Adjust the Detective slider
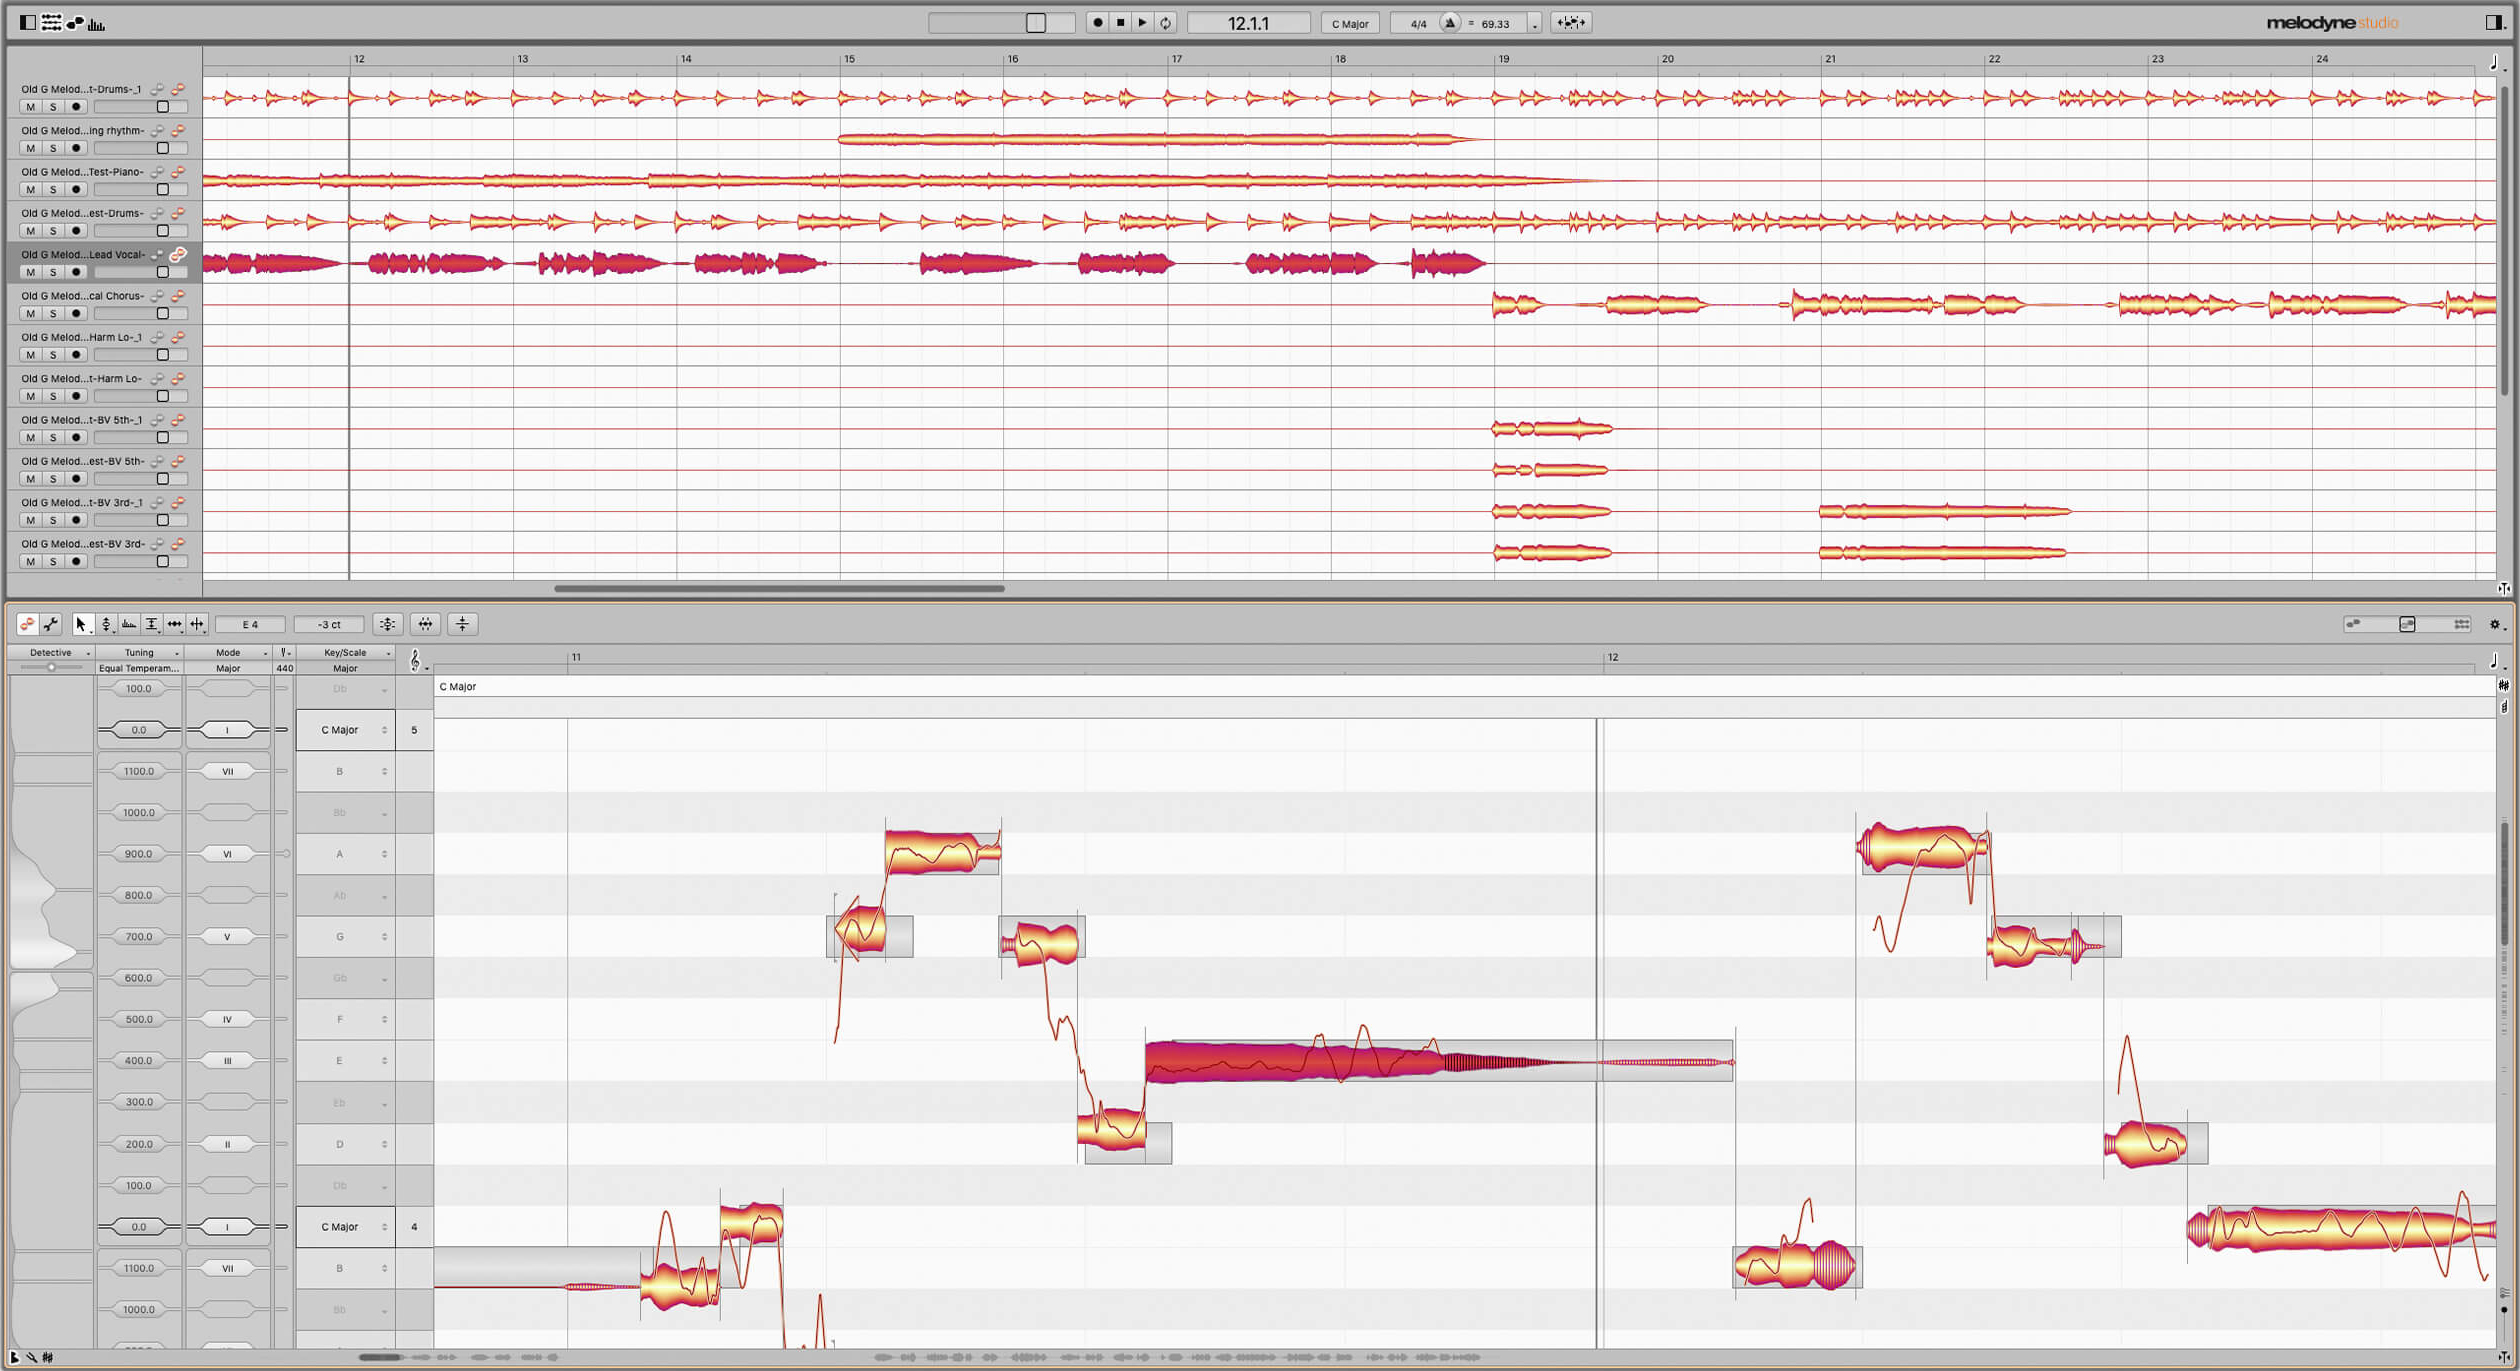The height and width of the screenshot is (1371, 2520). 51,667
